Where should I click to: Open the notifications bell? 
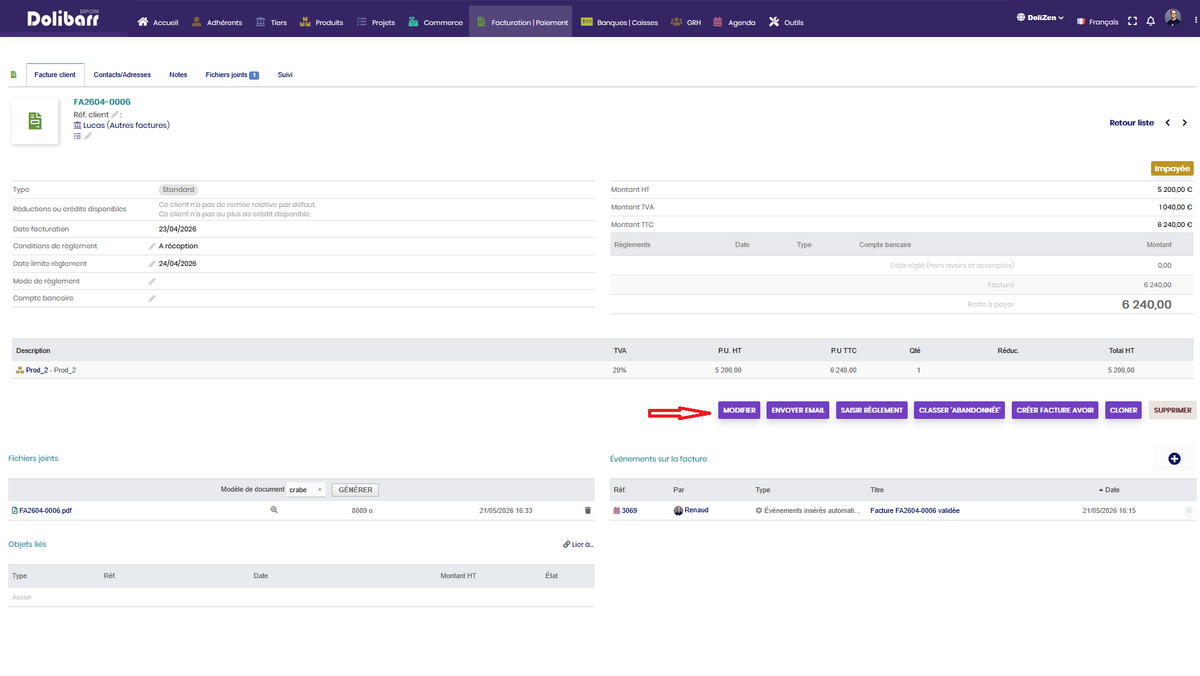(x=1151, y=21)
